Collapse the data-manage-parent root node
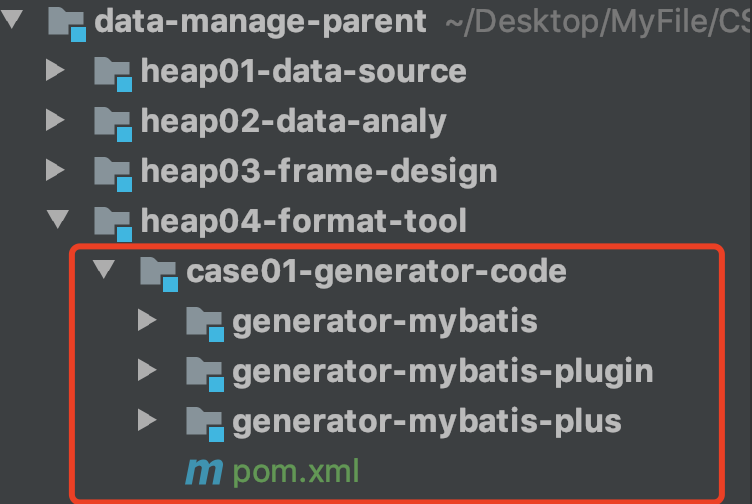This screenshot has height=504, width=752. 12,19
